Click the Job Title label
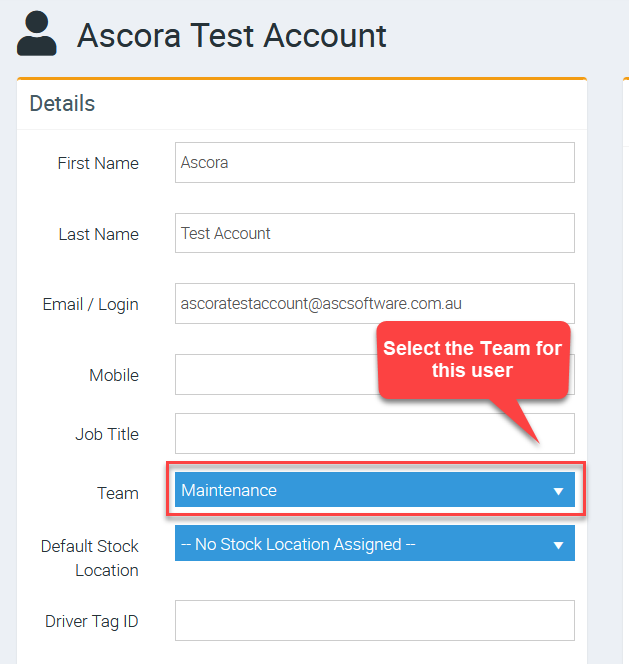This screenshot has width=629, height=664. click(107, 434)
